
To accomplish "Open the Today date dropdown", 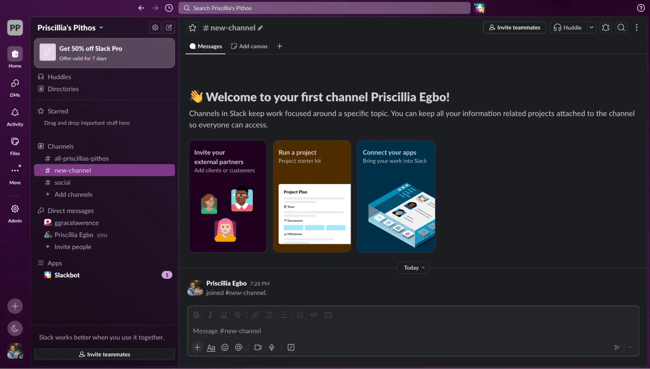I will [x=414, y=268].
